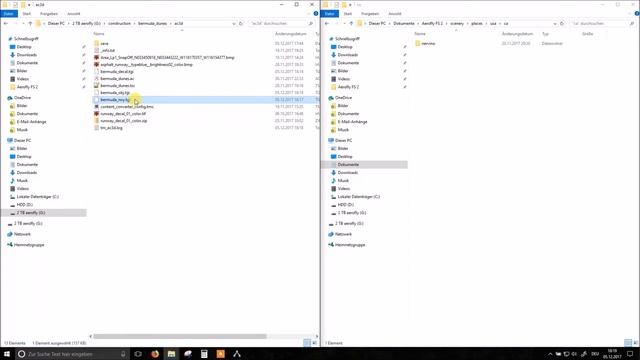Open recent locations dropdown in the right window
This screenshot has height=360, width=640.
[344, 24]
